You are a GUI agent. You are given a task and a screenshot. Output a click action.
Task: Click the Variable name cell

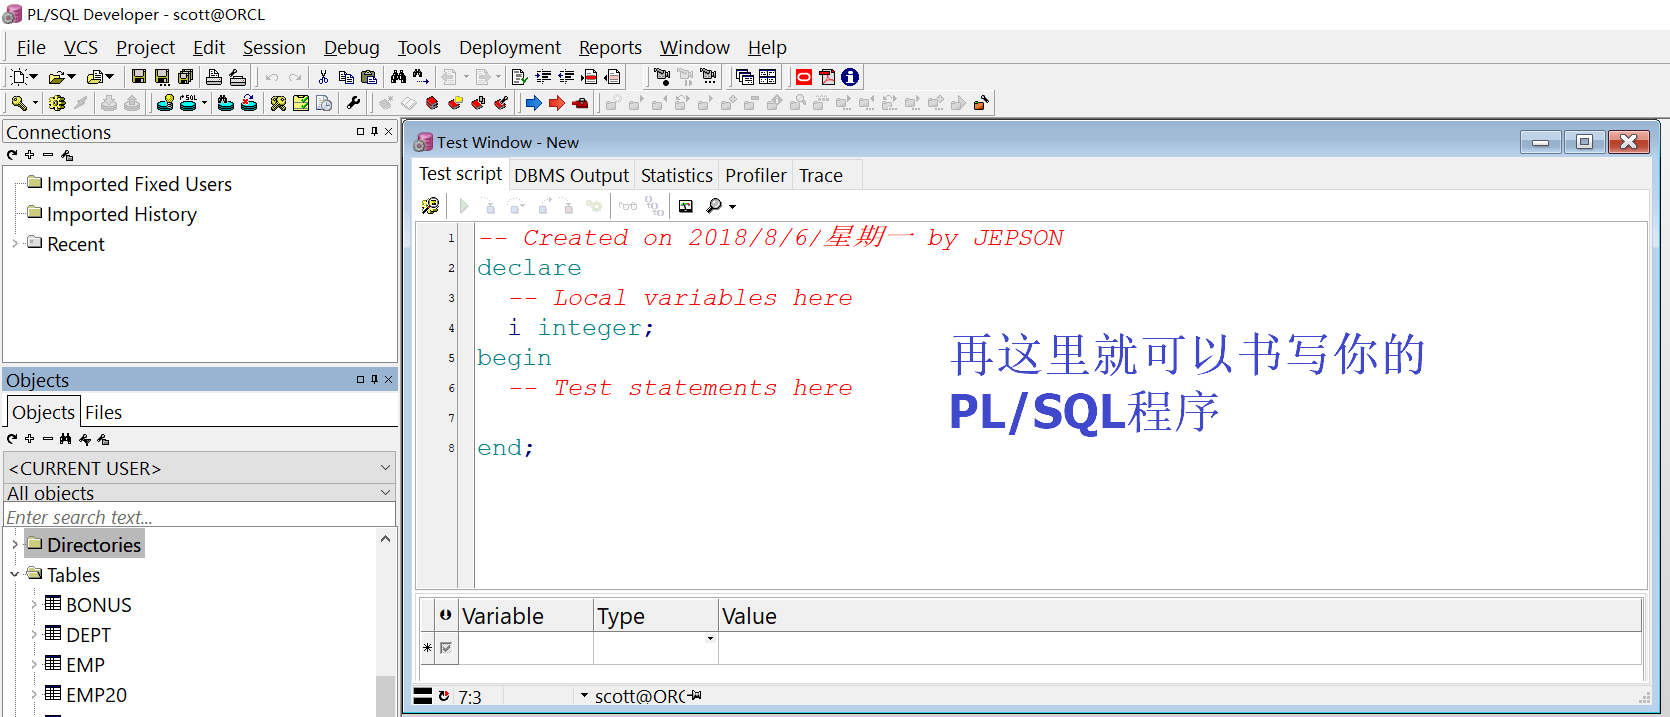coord(526,648)
